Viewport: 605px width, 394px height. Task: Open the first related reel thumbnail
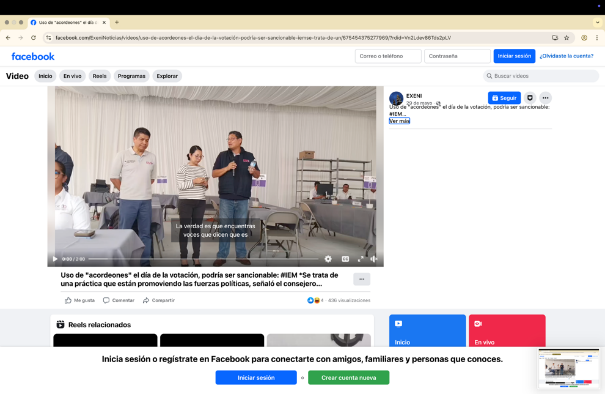105,340
